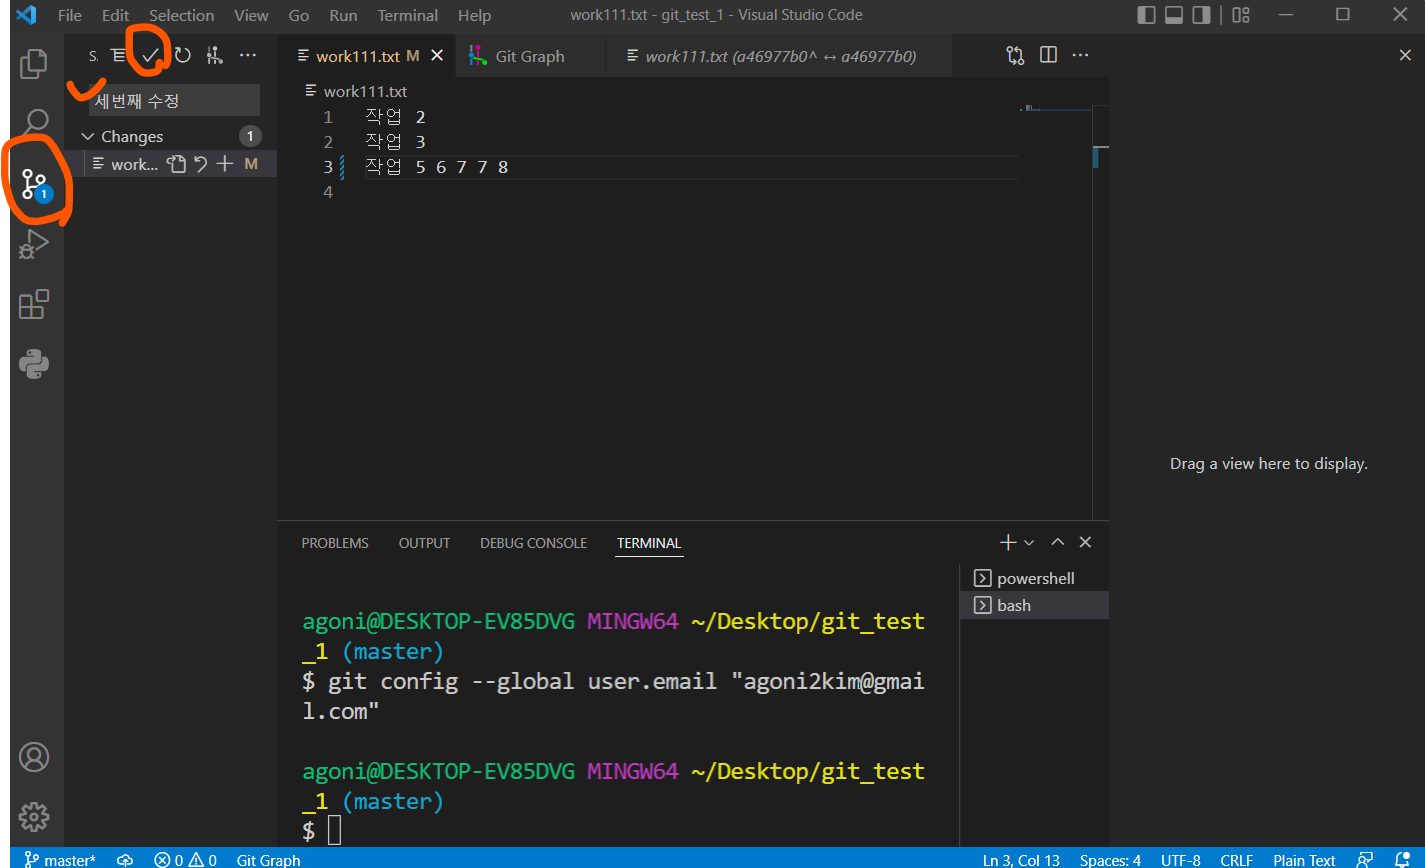Change CRLF line ending in status bar

(1237, 860)
